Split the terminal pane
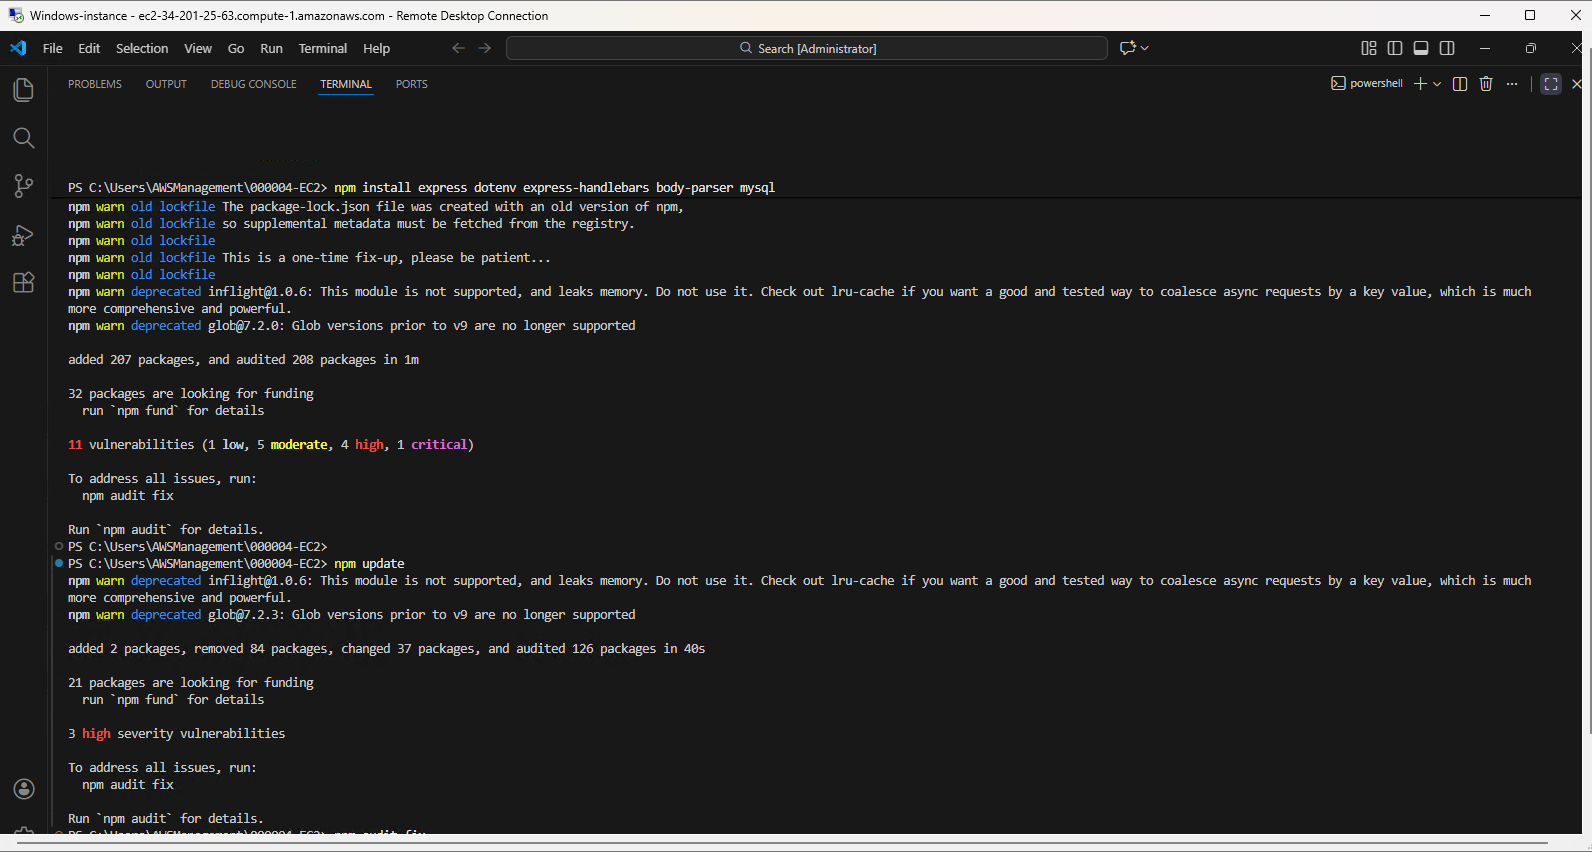Viewport: 1592px width, 852px height. pos(1460,84)
